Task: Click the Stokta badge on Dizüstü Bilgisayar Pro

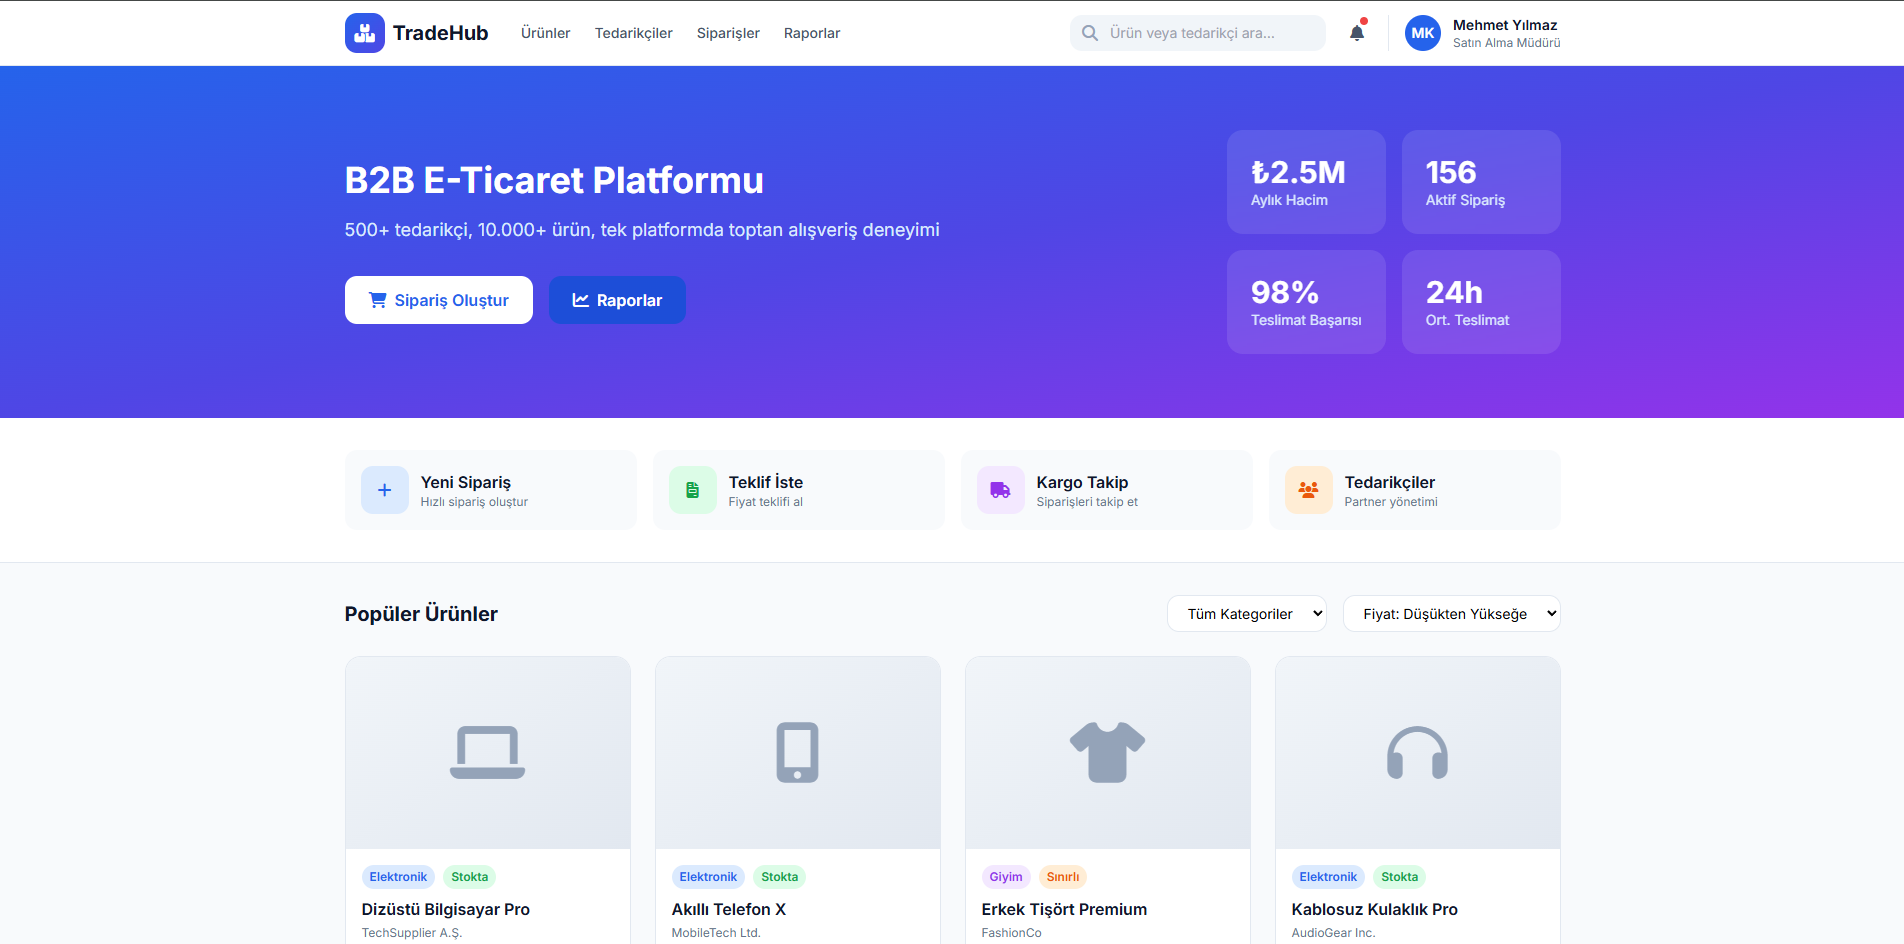Action: point(470,877)
